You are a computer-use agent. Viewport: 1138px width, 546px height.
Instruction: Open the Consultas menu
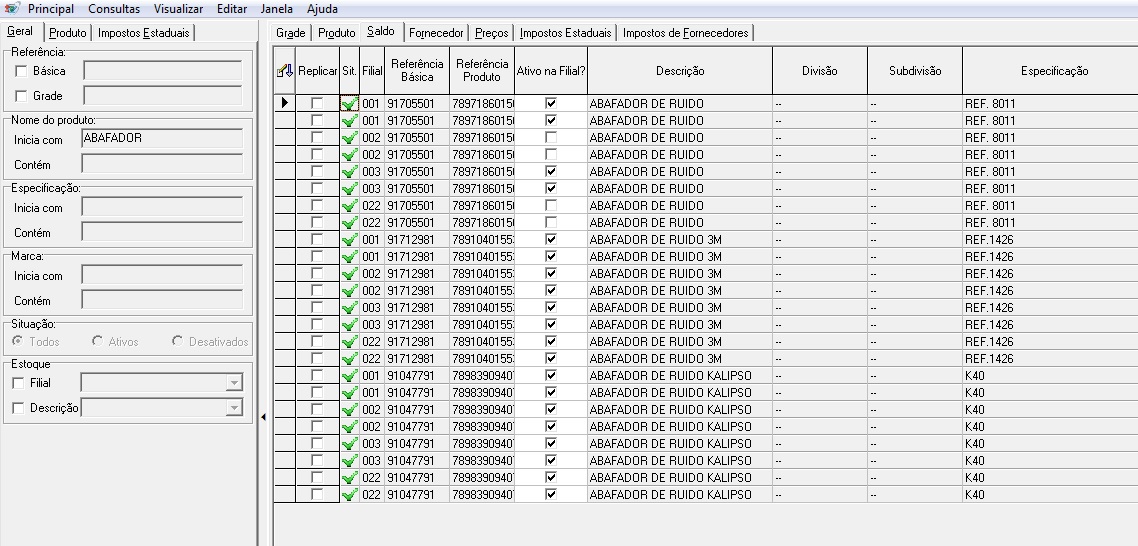(114, 9)
